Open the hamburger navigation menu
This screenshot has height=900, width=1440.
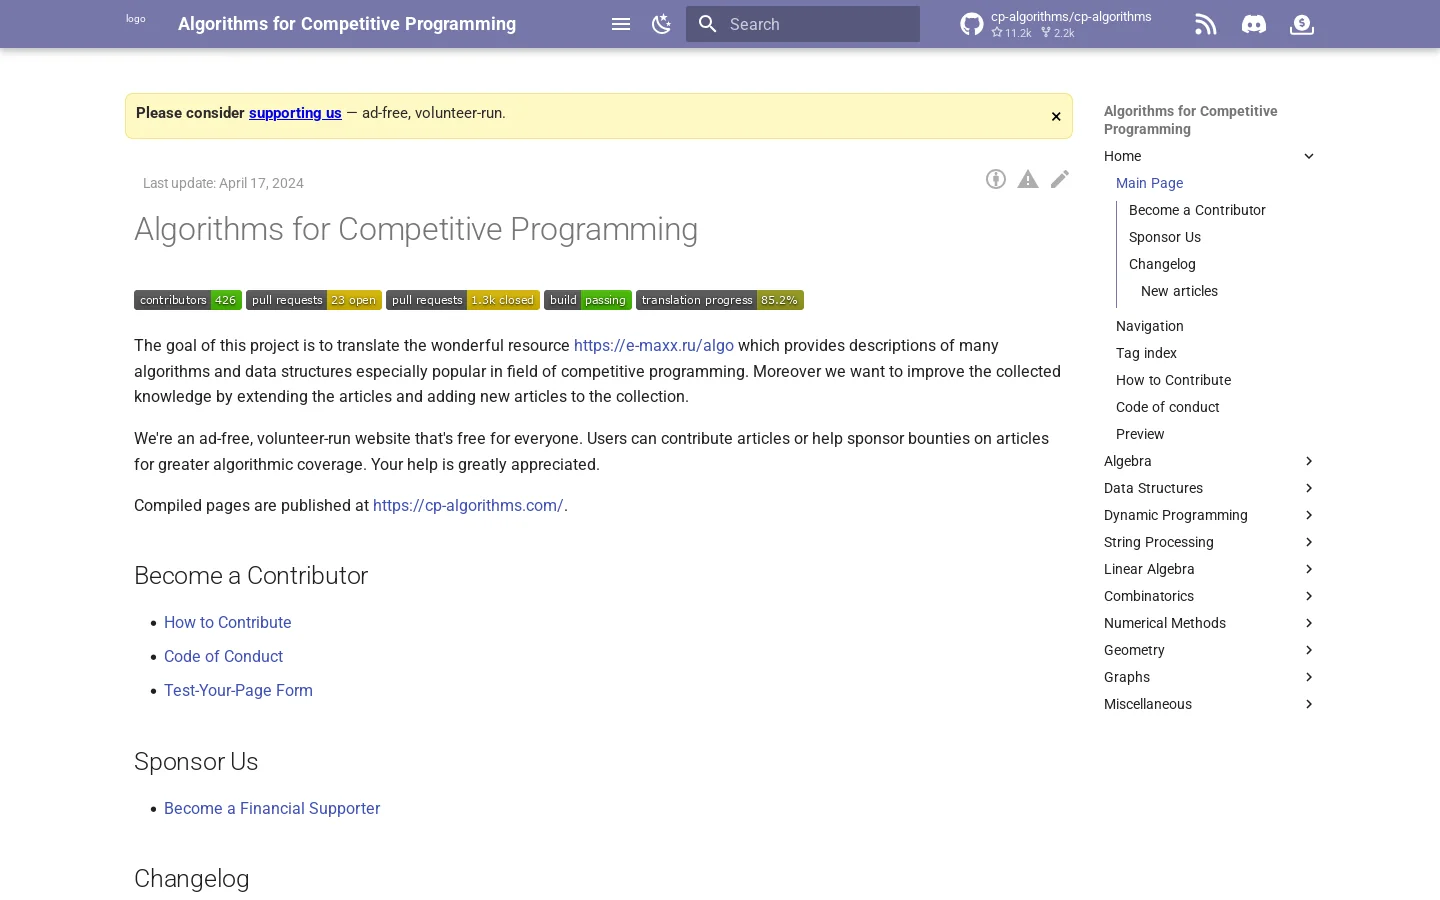point(621,24)
